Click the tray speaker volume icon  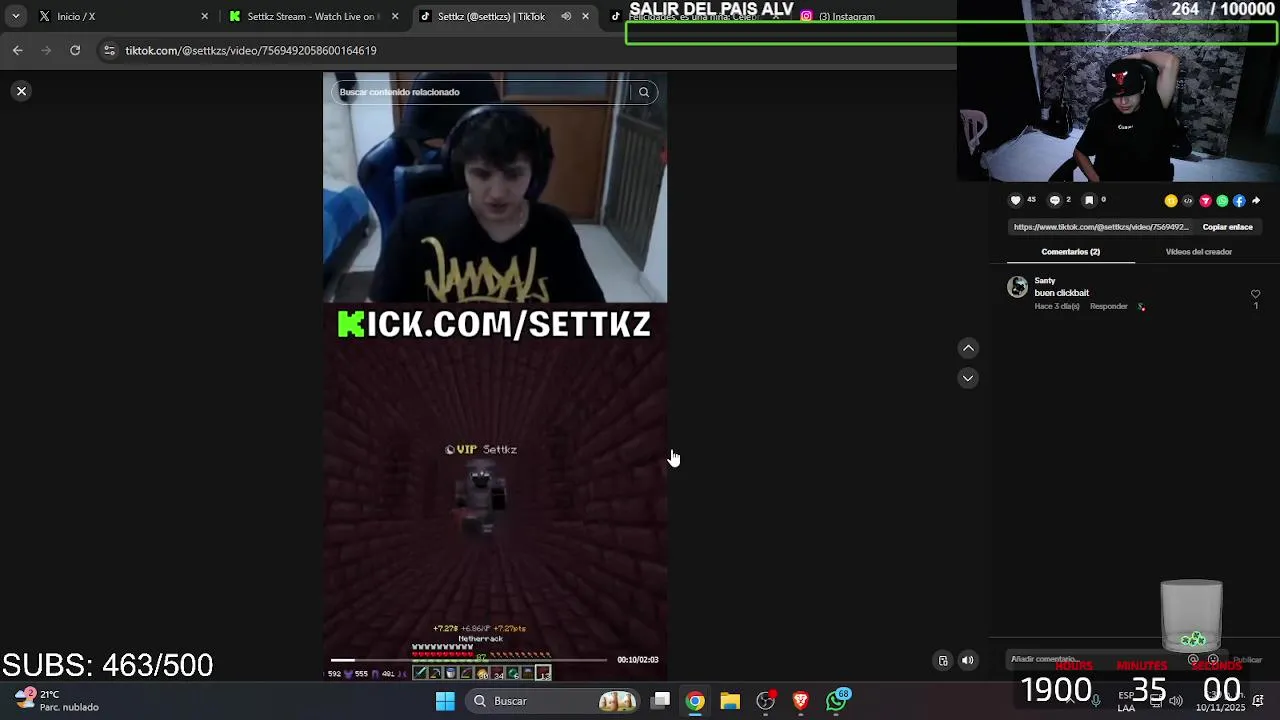click(1176, 700)
